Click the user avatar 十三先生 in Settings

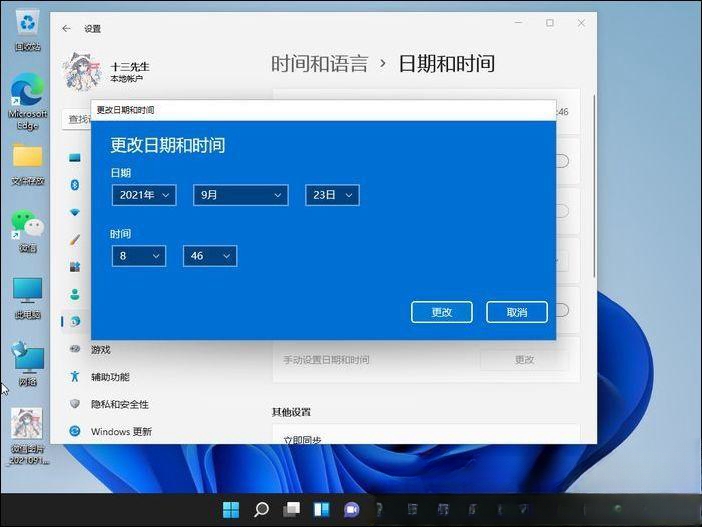82,72
